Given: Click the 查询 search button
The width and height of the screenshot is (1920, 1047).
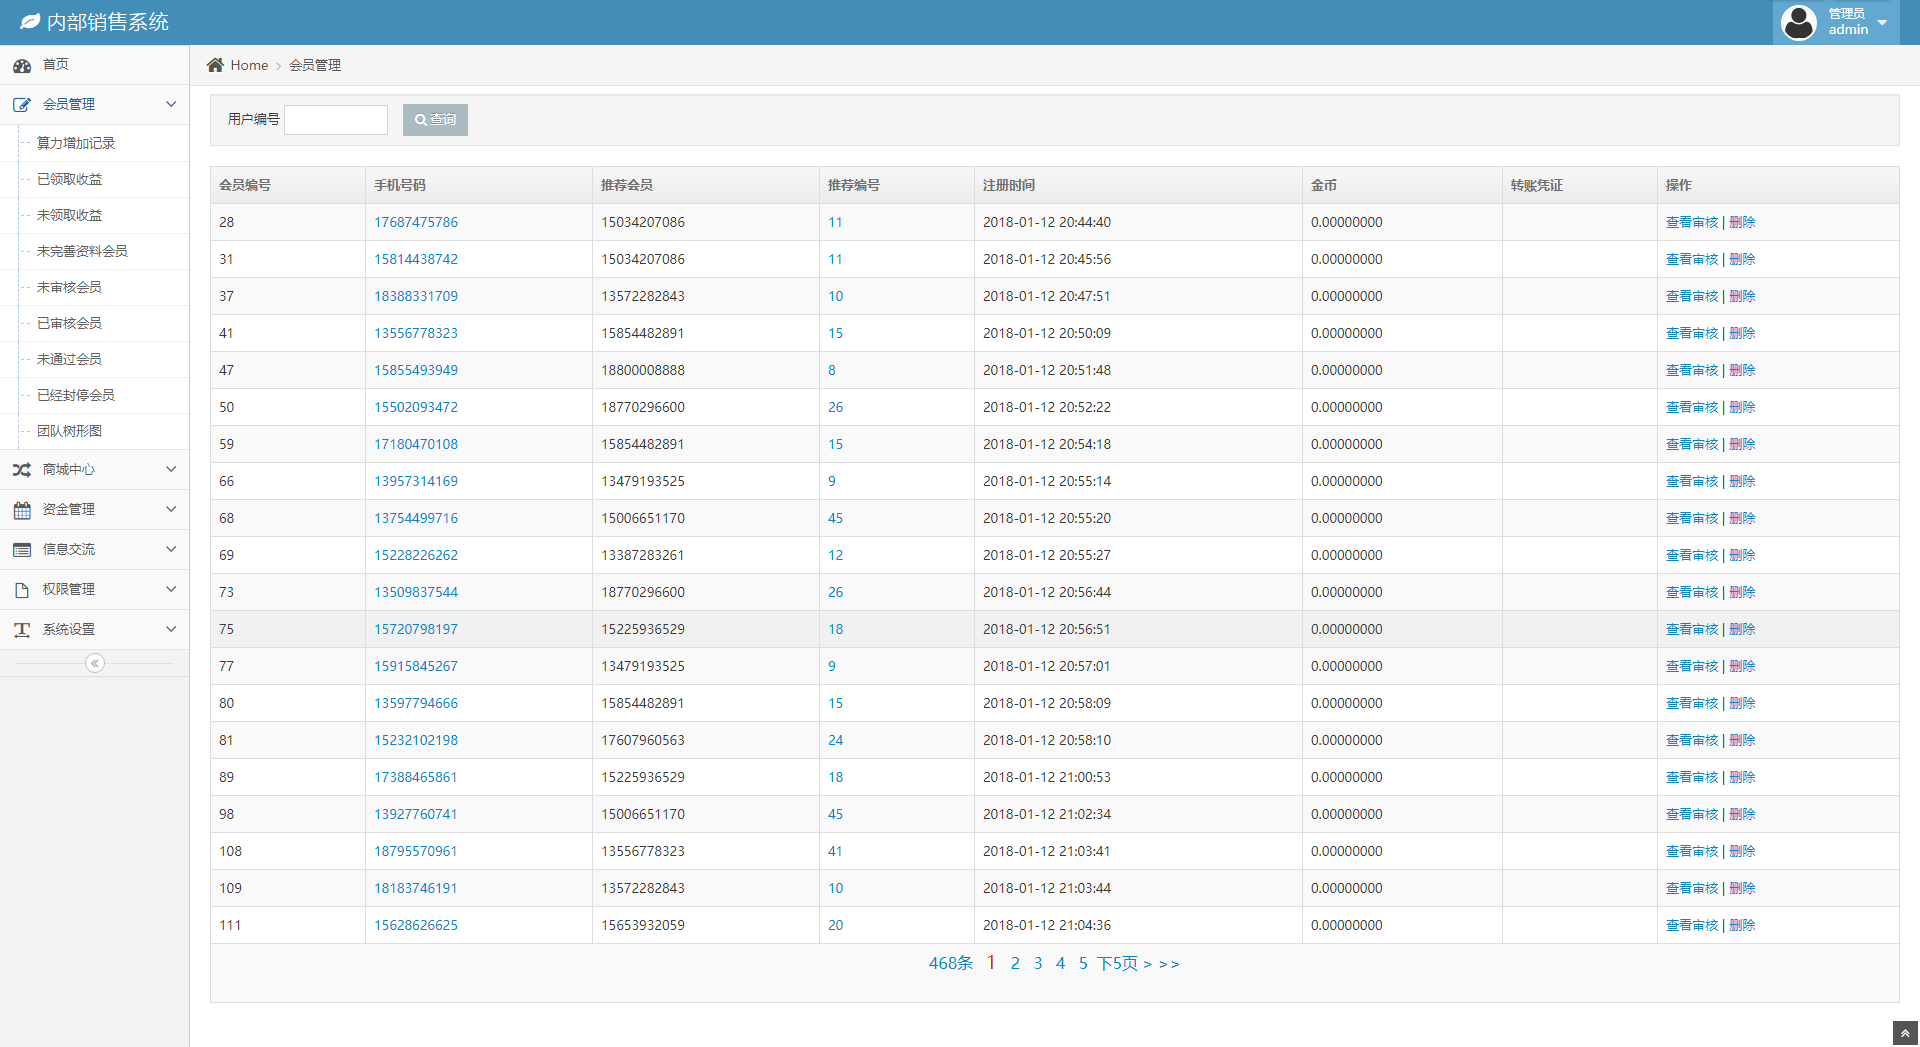Looking at the screenshot, I should 435,120.
